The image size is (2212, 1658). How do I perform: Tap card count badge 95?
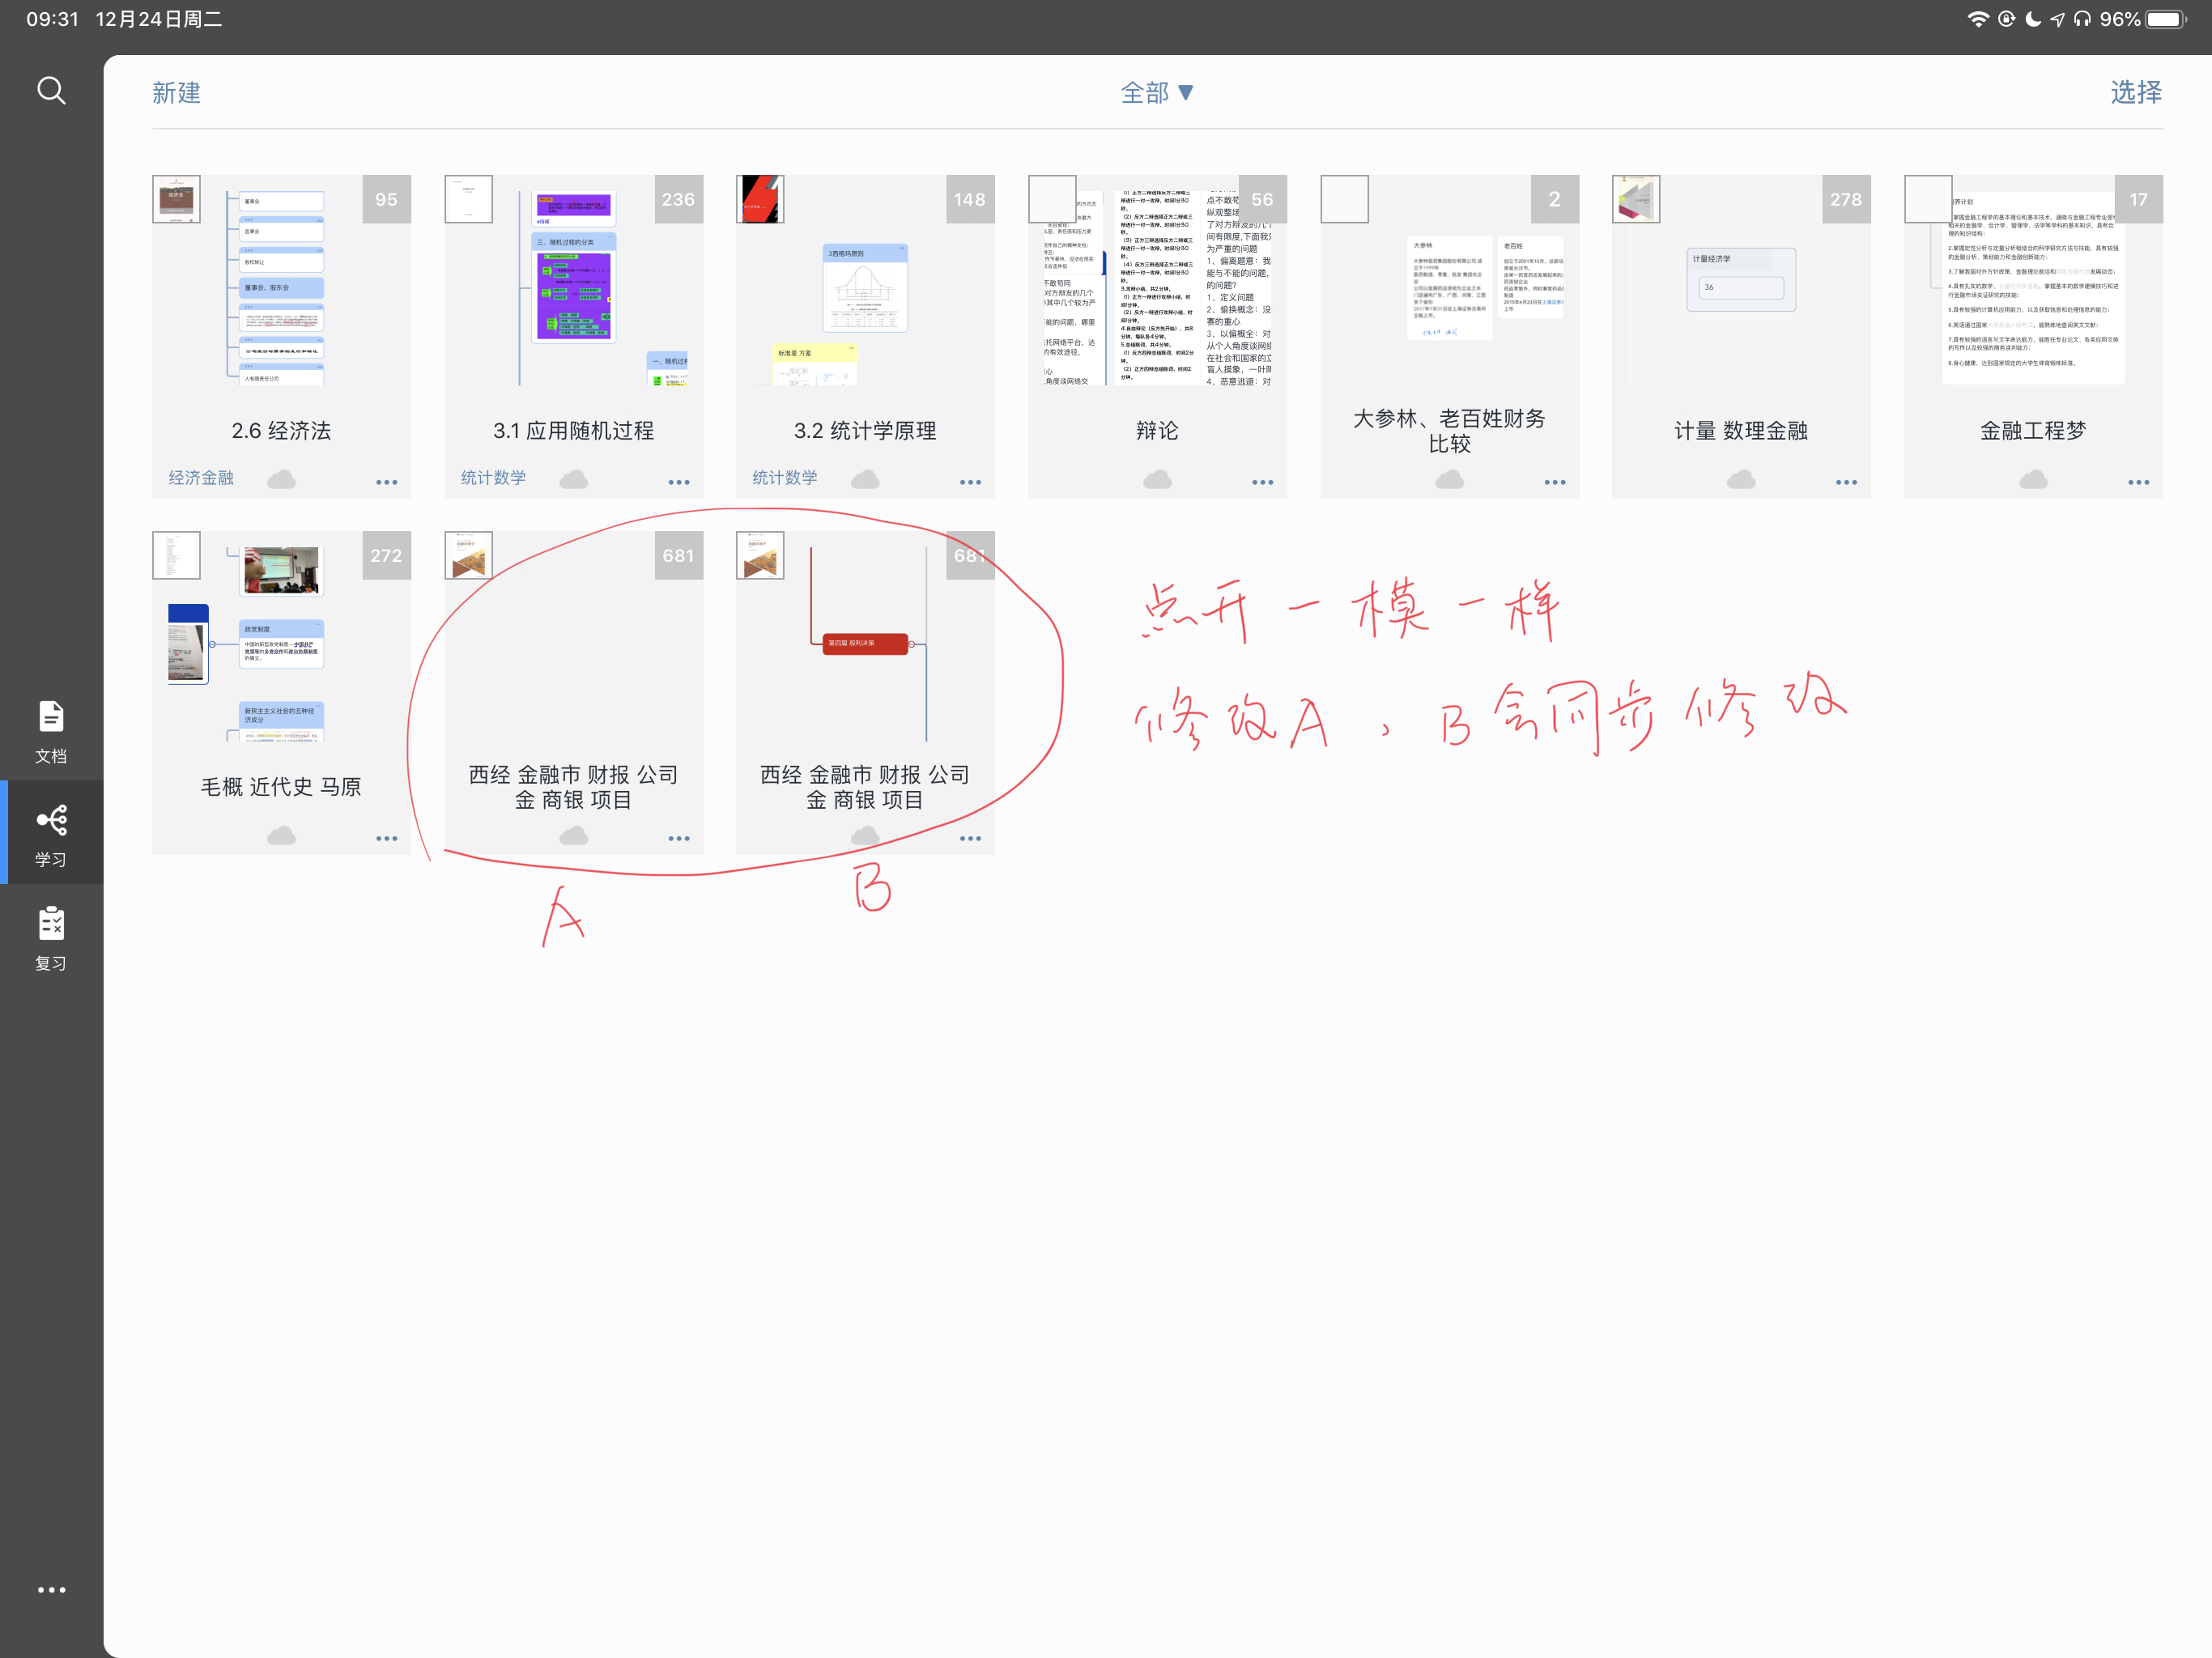(x=386, y=199)
